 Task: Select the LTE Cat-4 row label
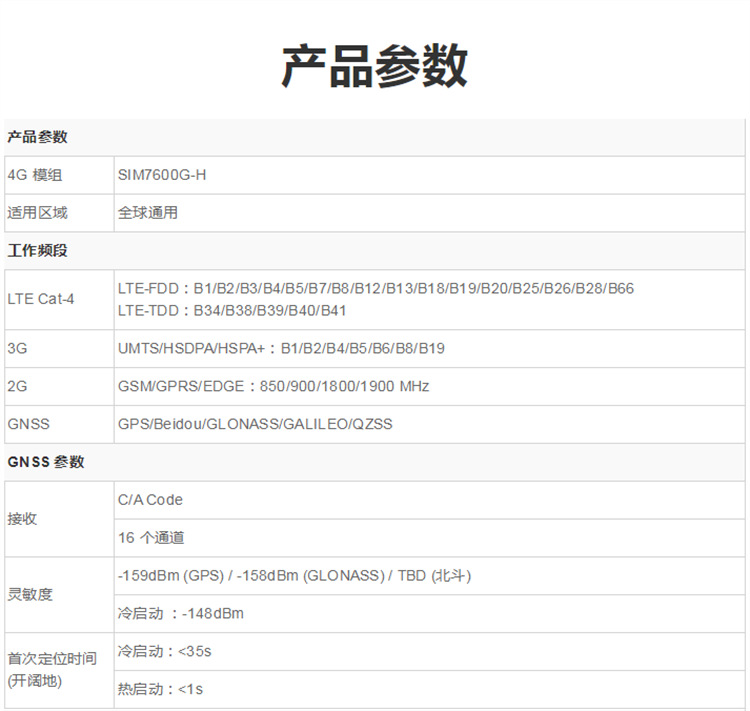click(41, 299)
